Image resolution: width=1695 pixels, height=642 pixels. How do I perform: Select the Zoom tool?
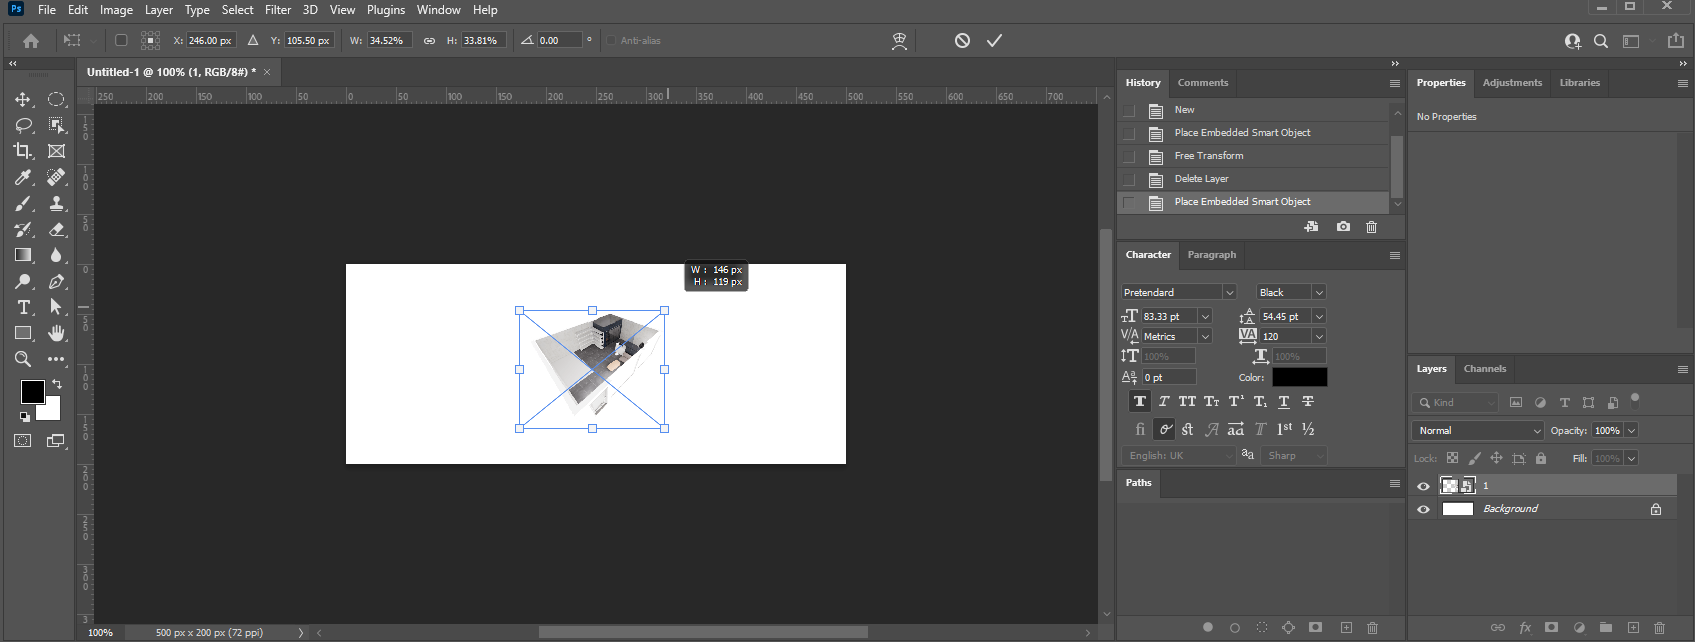[x=22, y=359]
